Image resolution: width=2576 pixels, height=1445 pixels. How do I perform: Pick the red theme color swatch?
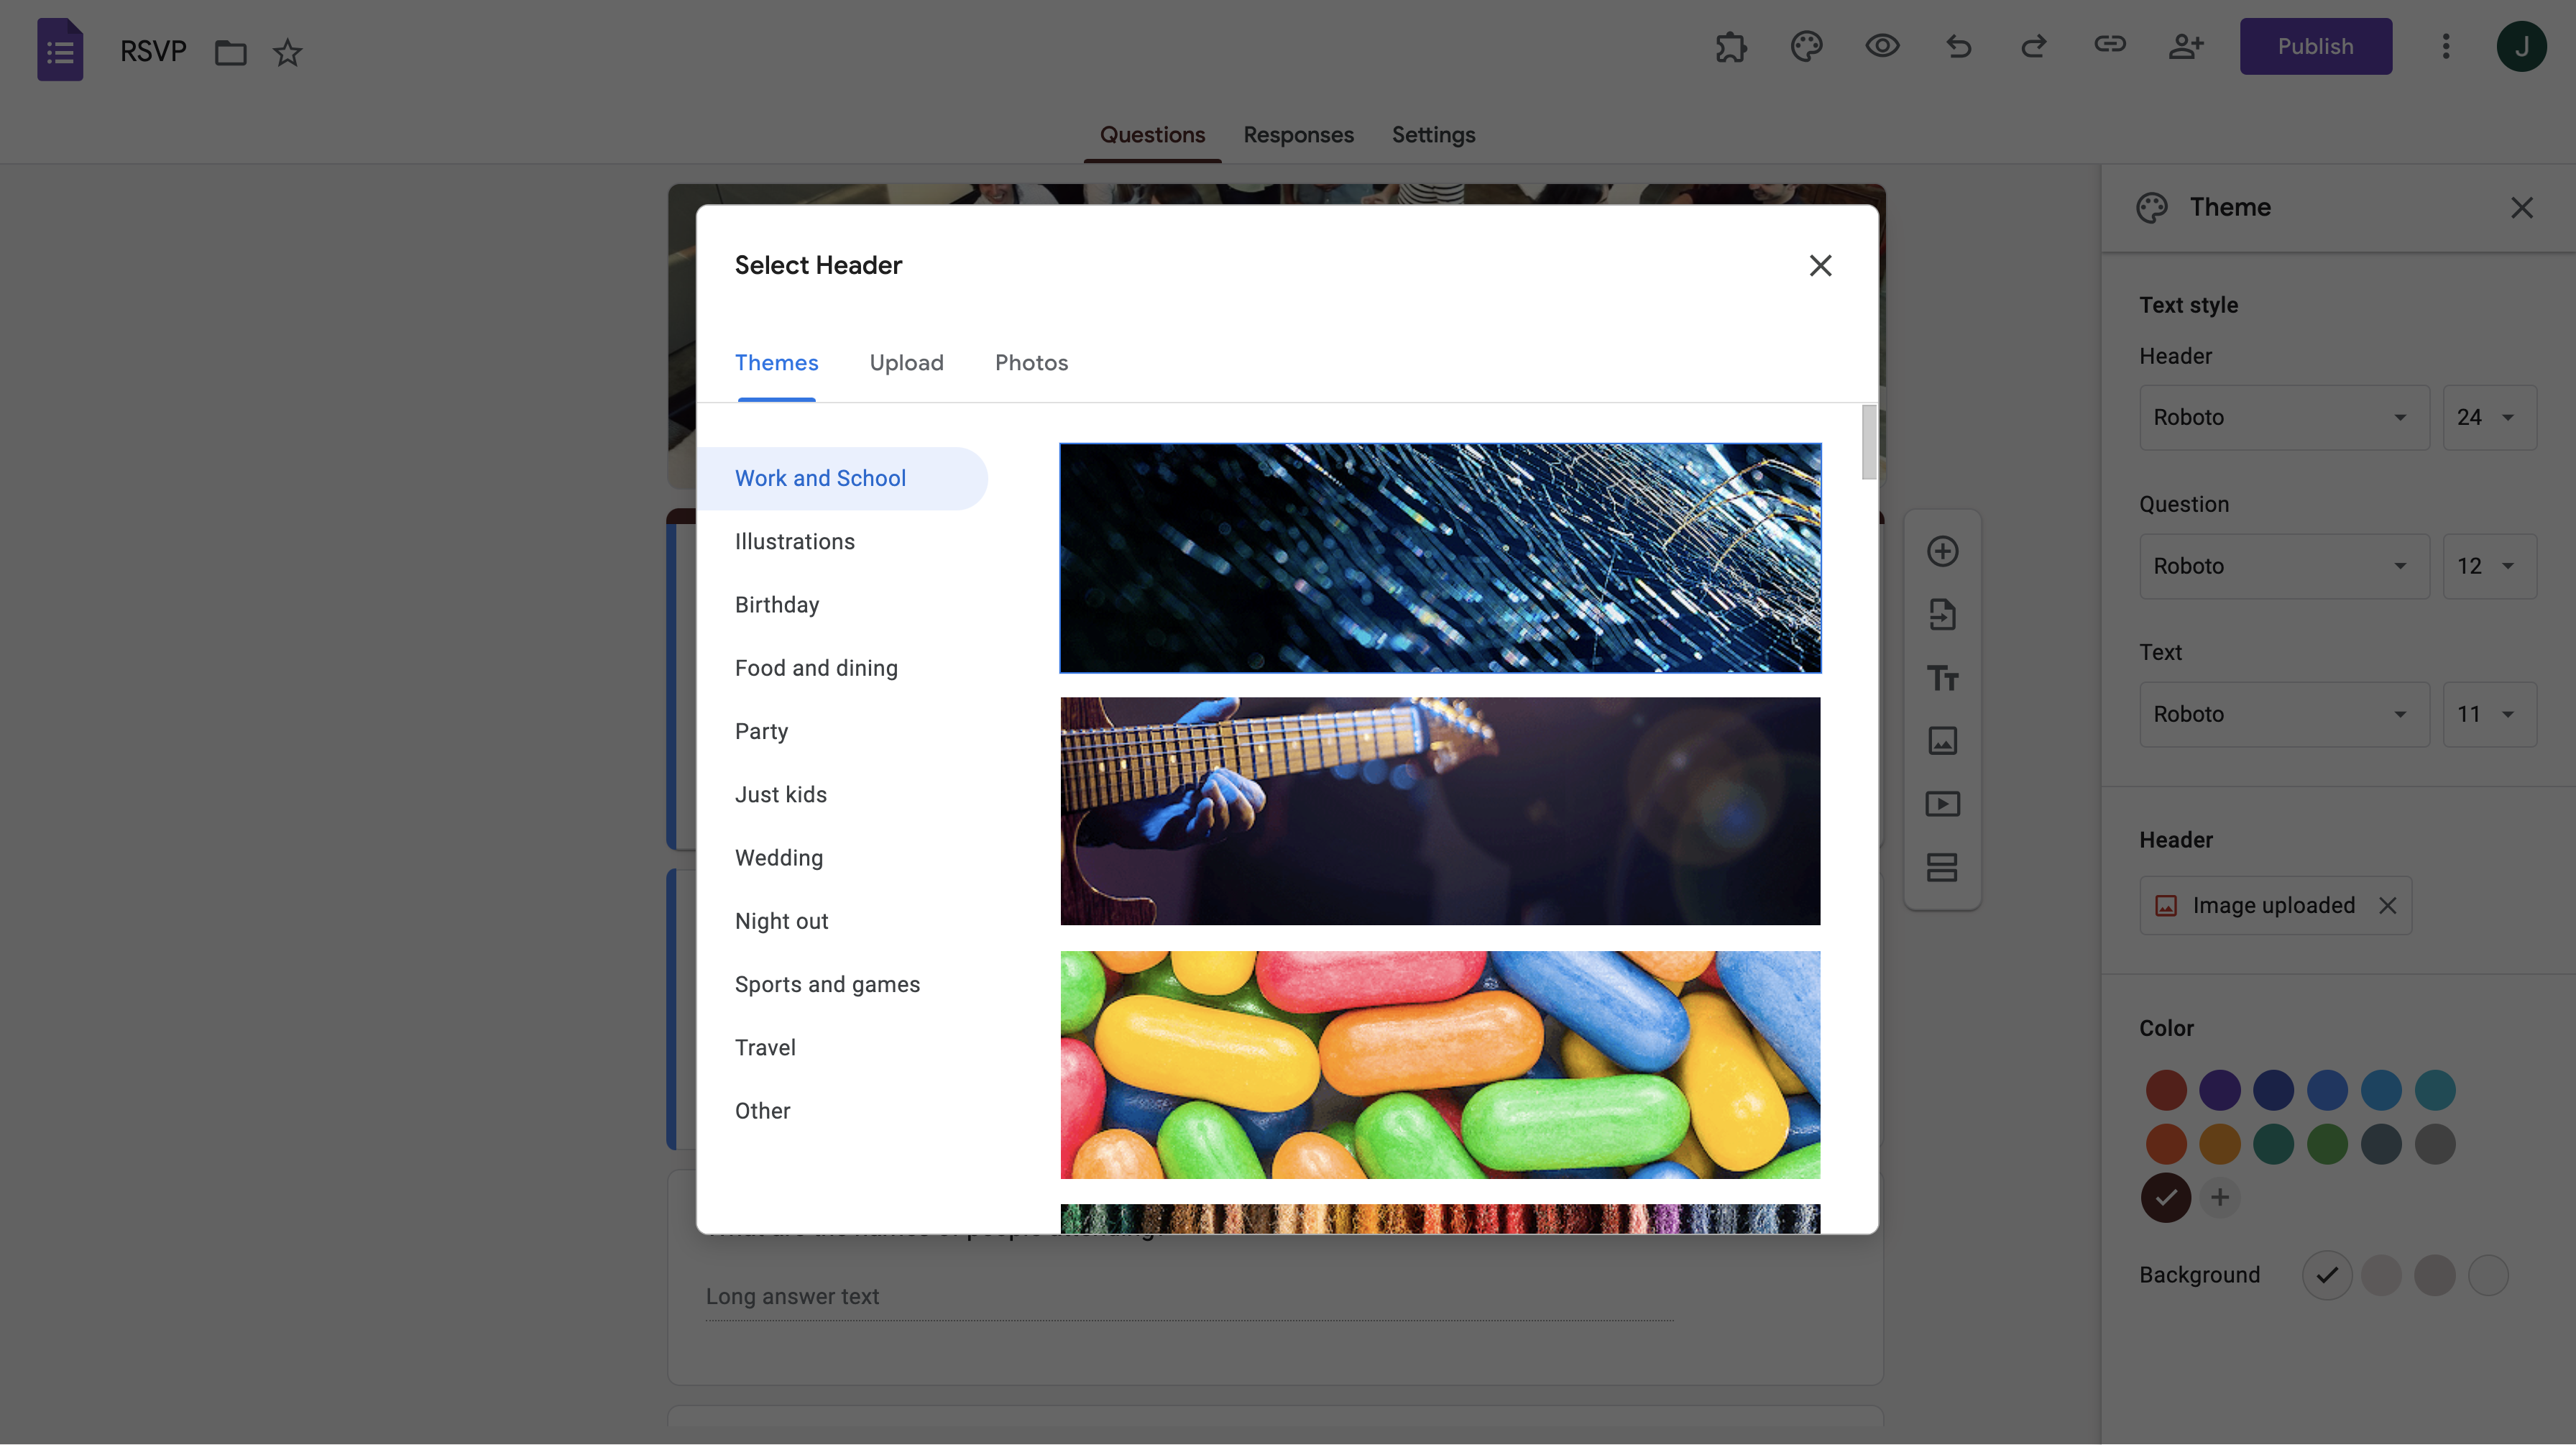(2166, 1090)
